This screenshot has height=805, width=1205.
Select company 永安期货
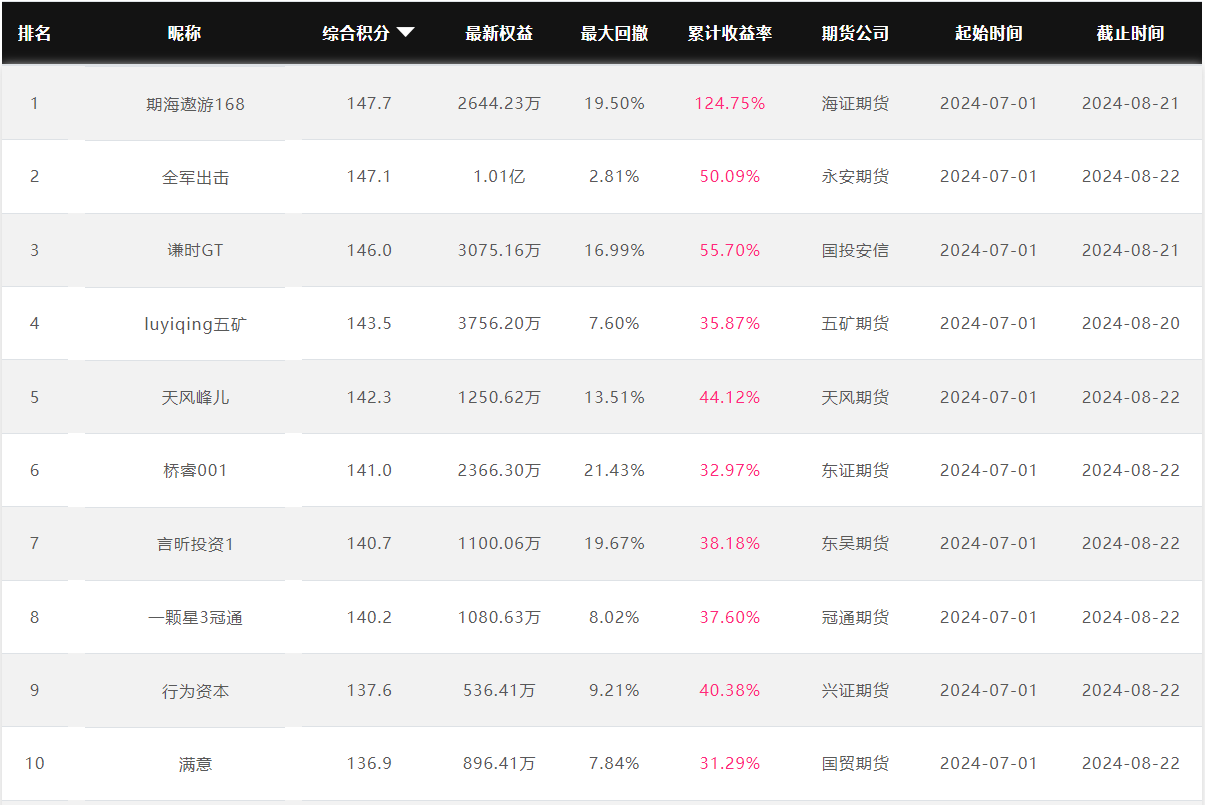tap(855, 176)
